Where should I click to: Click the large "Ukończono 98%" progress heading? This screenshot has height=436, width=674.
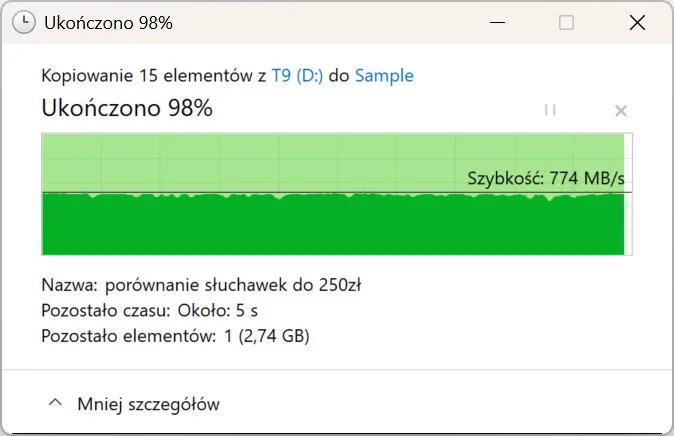[x=127, y=108]
